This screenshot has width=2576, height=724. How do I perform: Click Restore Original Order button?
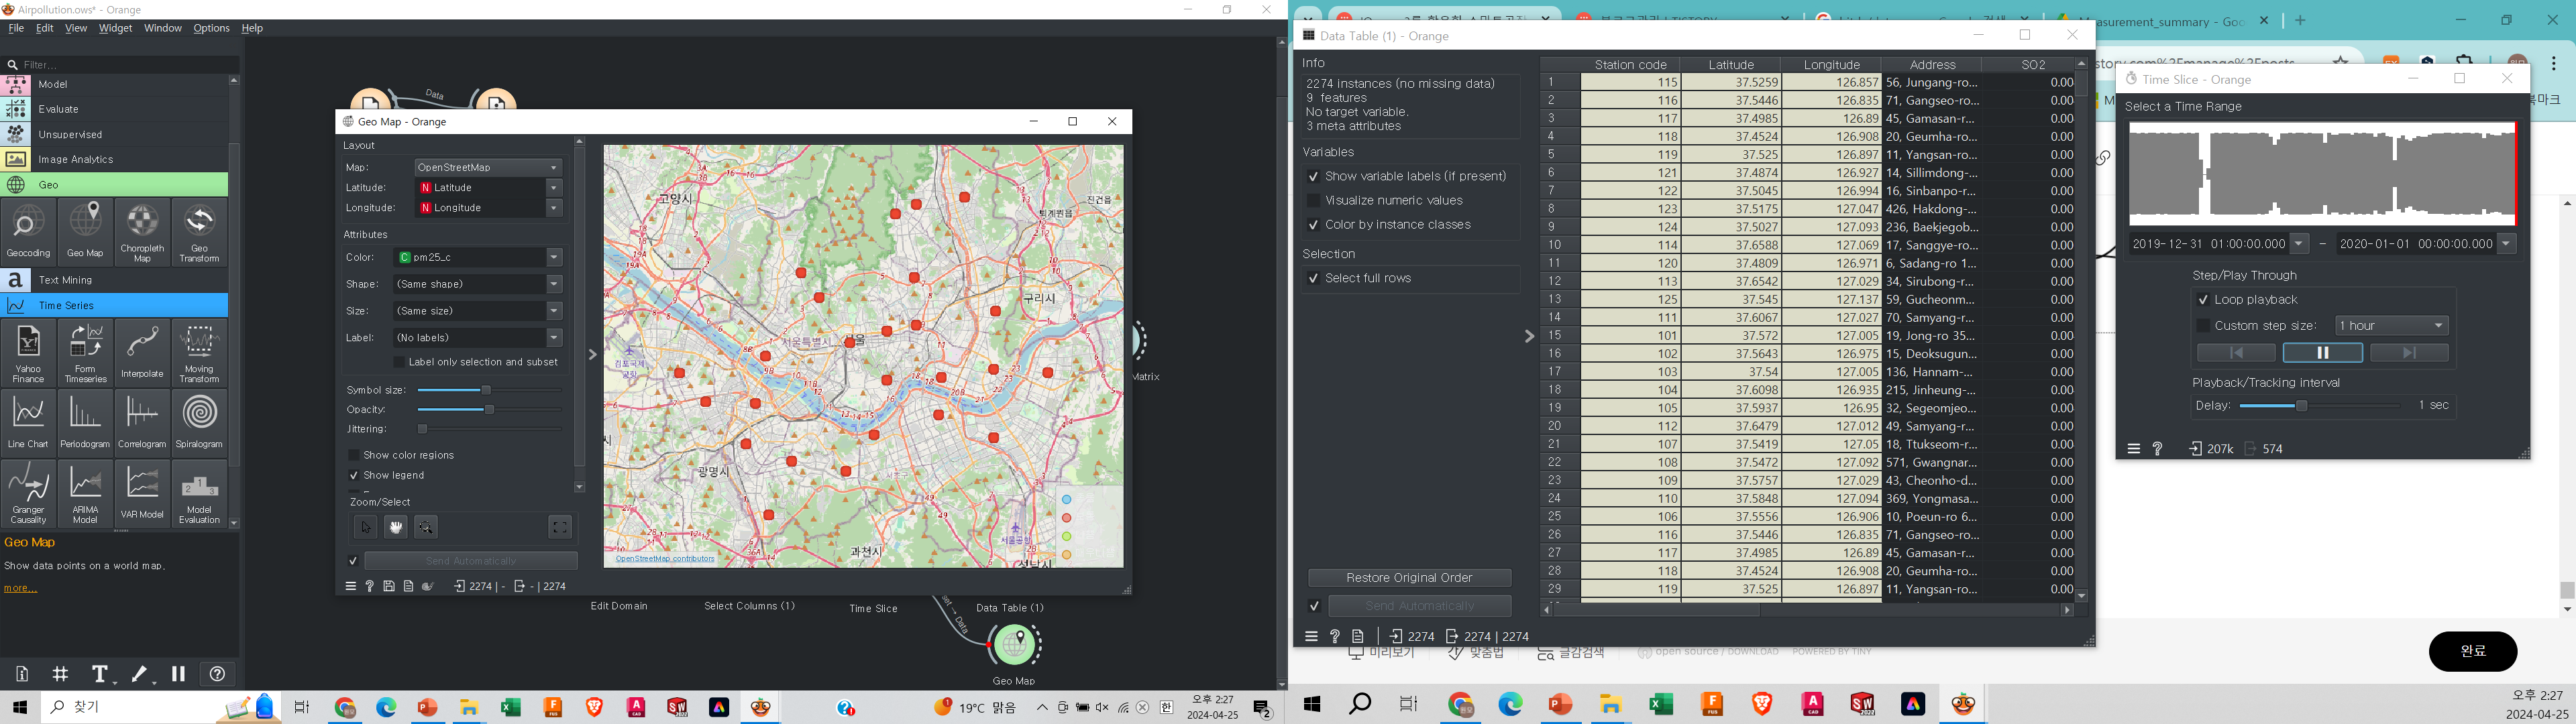[1409, 578]
